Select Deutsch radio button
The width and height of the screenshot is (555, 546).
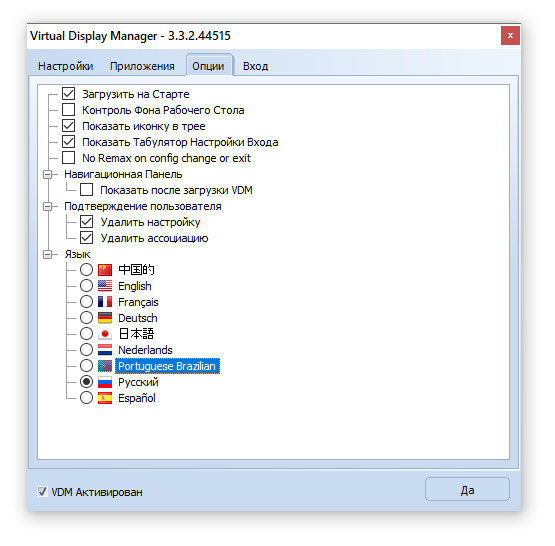pyautogui.click(x=86, y=318)
